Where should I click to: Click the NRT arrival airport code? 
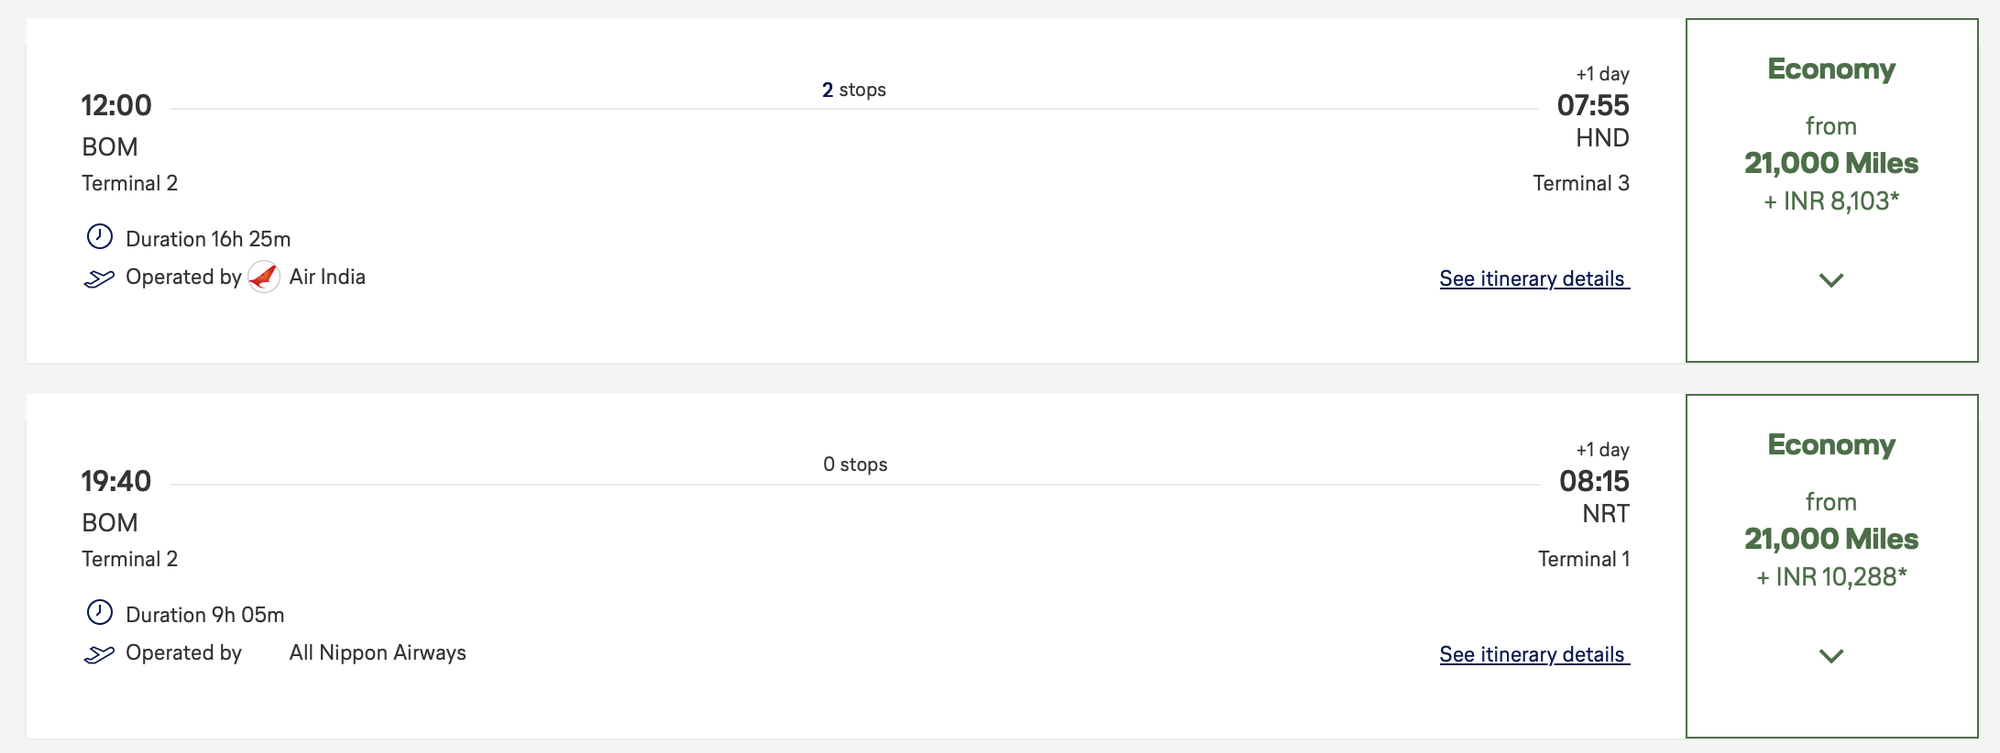pyautogui.click(x=1605, y=514)
